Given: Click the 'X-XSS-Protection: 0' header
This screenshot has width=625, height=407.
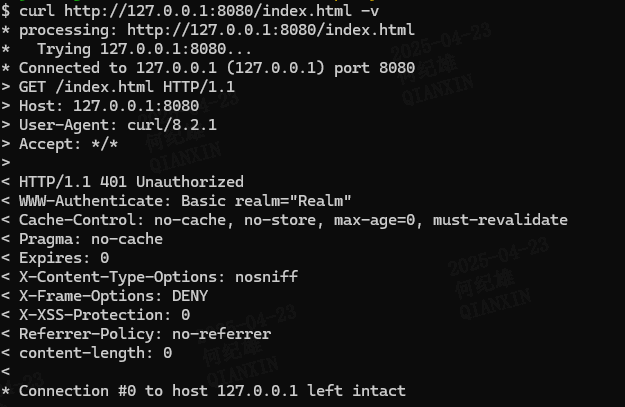Looking at the screenshot, I should click(104, 315).
